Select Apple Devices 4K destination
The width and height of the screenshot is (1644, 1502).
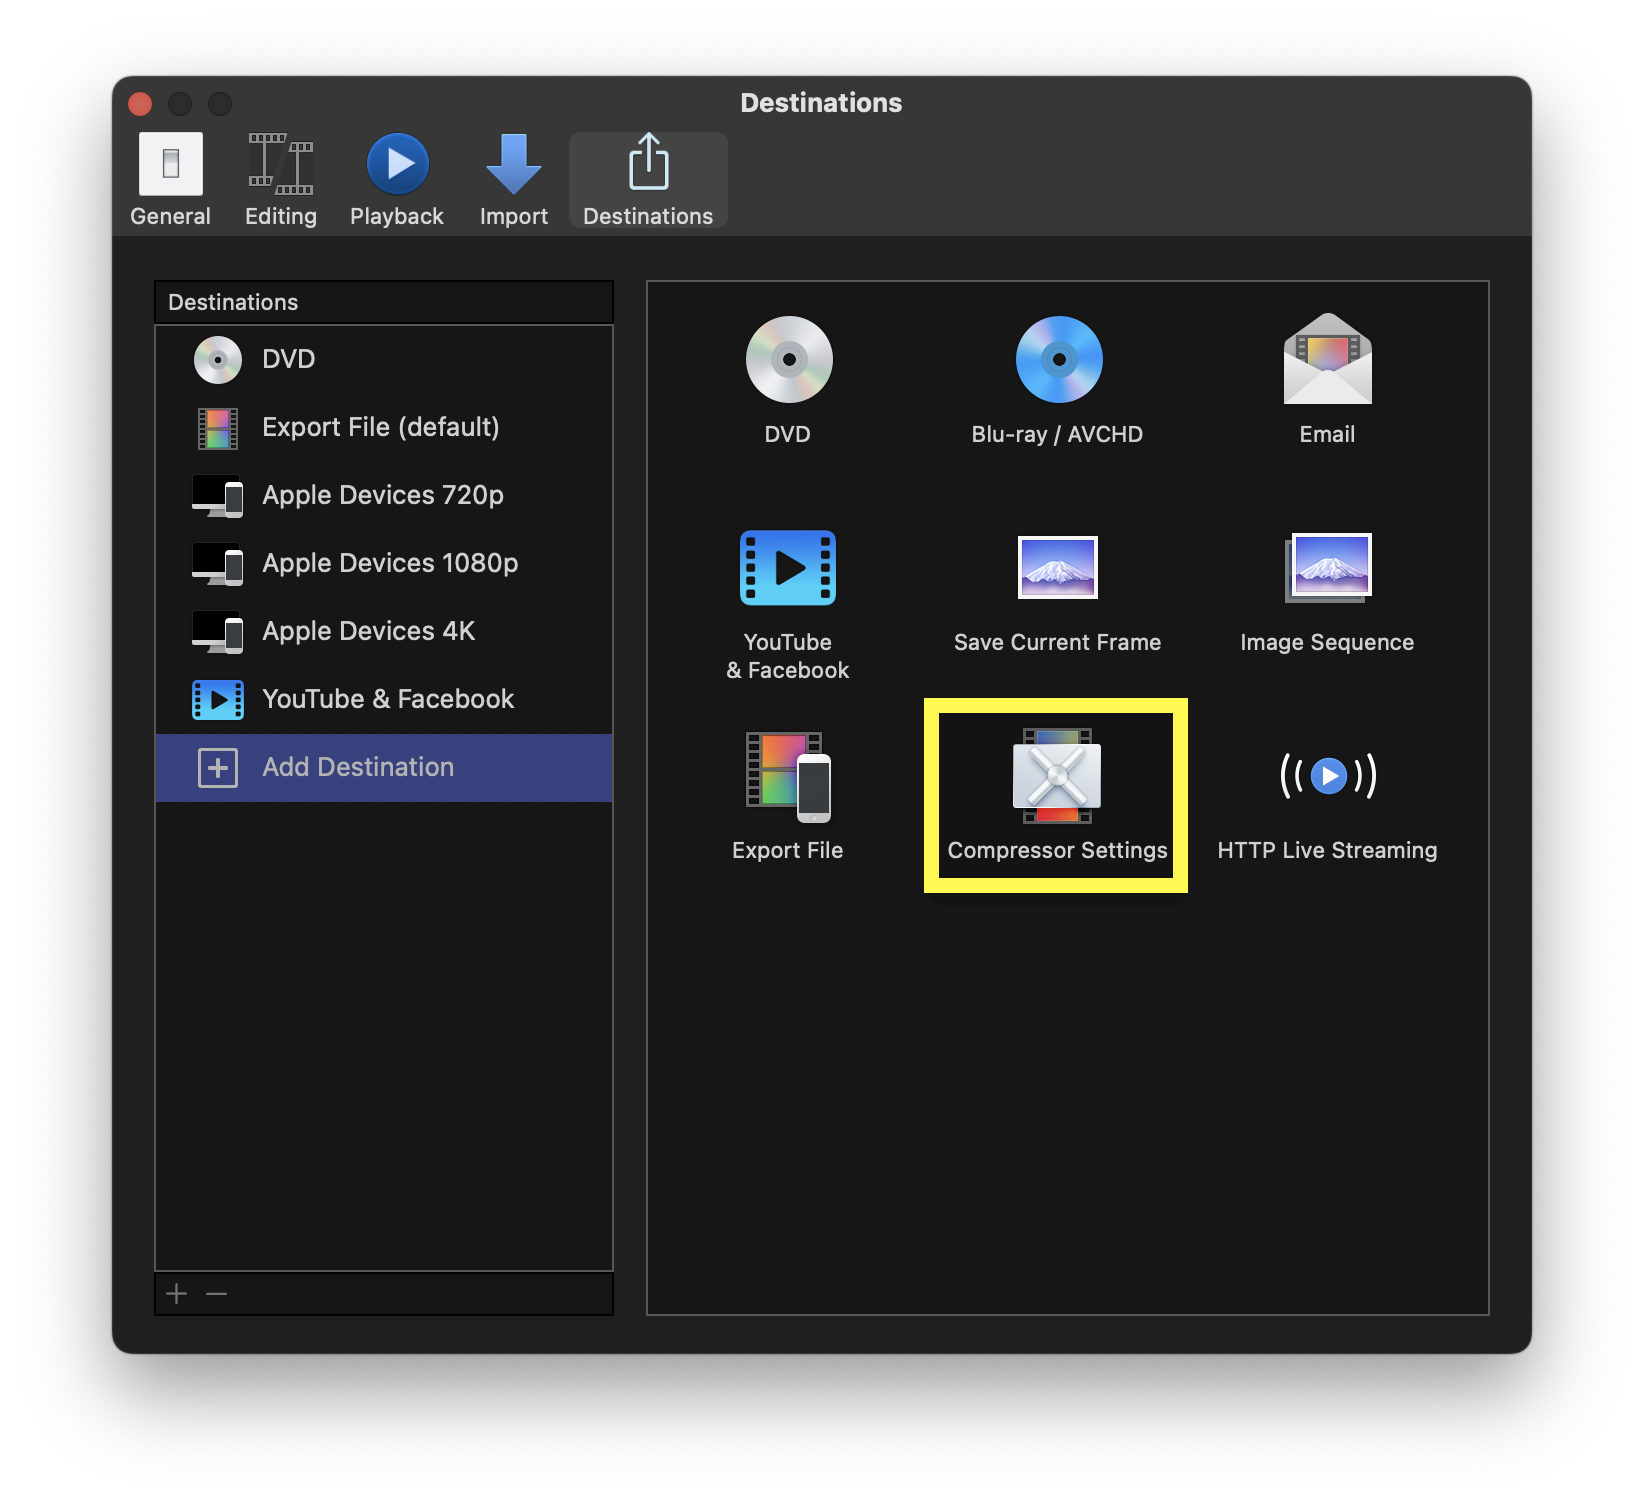click(x=384, y=631)
